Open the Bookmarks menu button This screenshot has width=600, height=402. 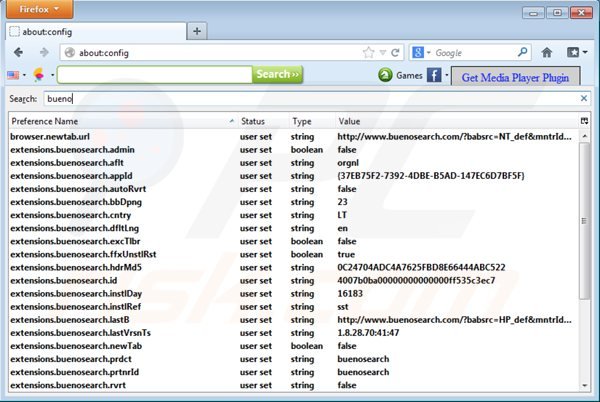576,52
